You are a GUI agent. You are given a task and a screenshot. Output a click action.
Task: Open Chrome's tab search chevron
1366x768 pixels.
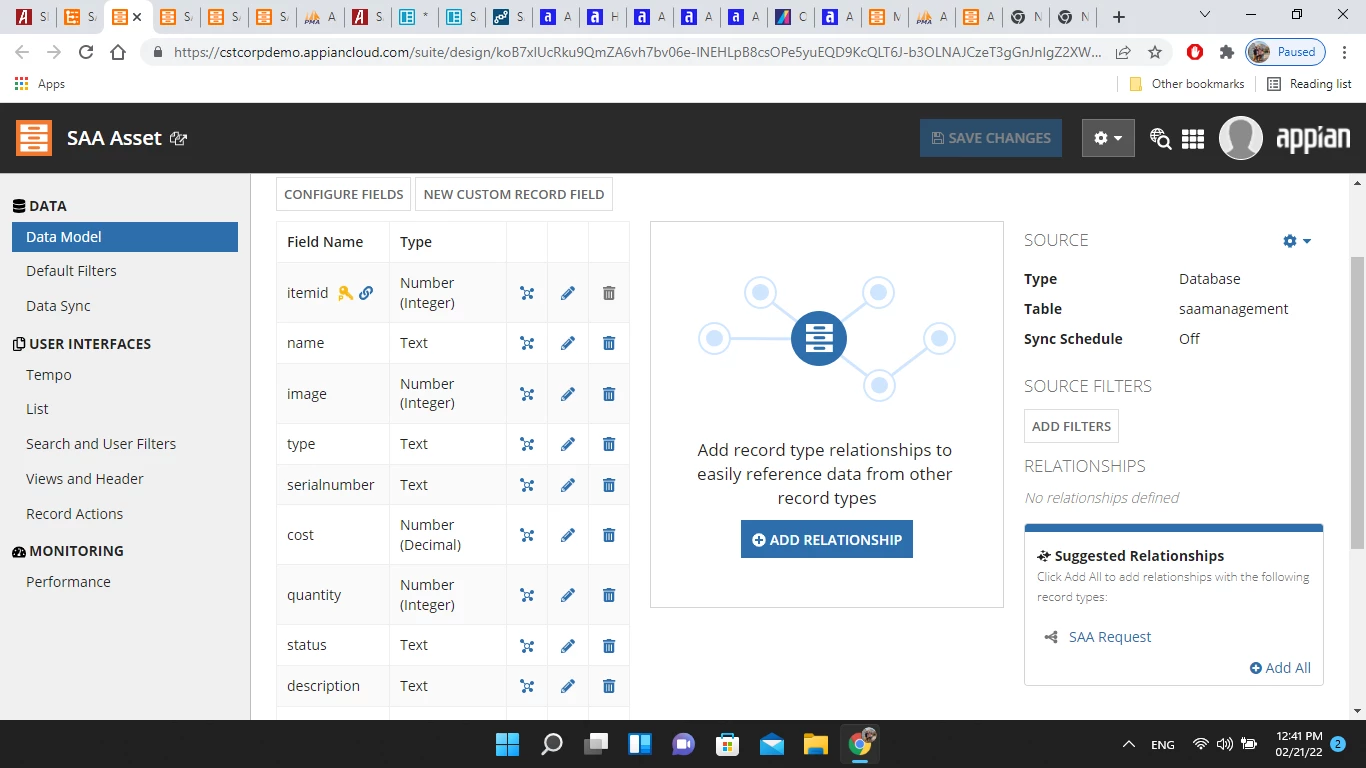pos(1205,15)
